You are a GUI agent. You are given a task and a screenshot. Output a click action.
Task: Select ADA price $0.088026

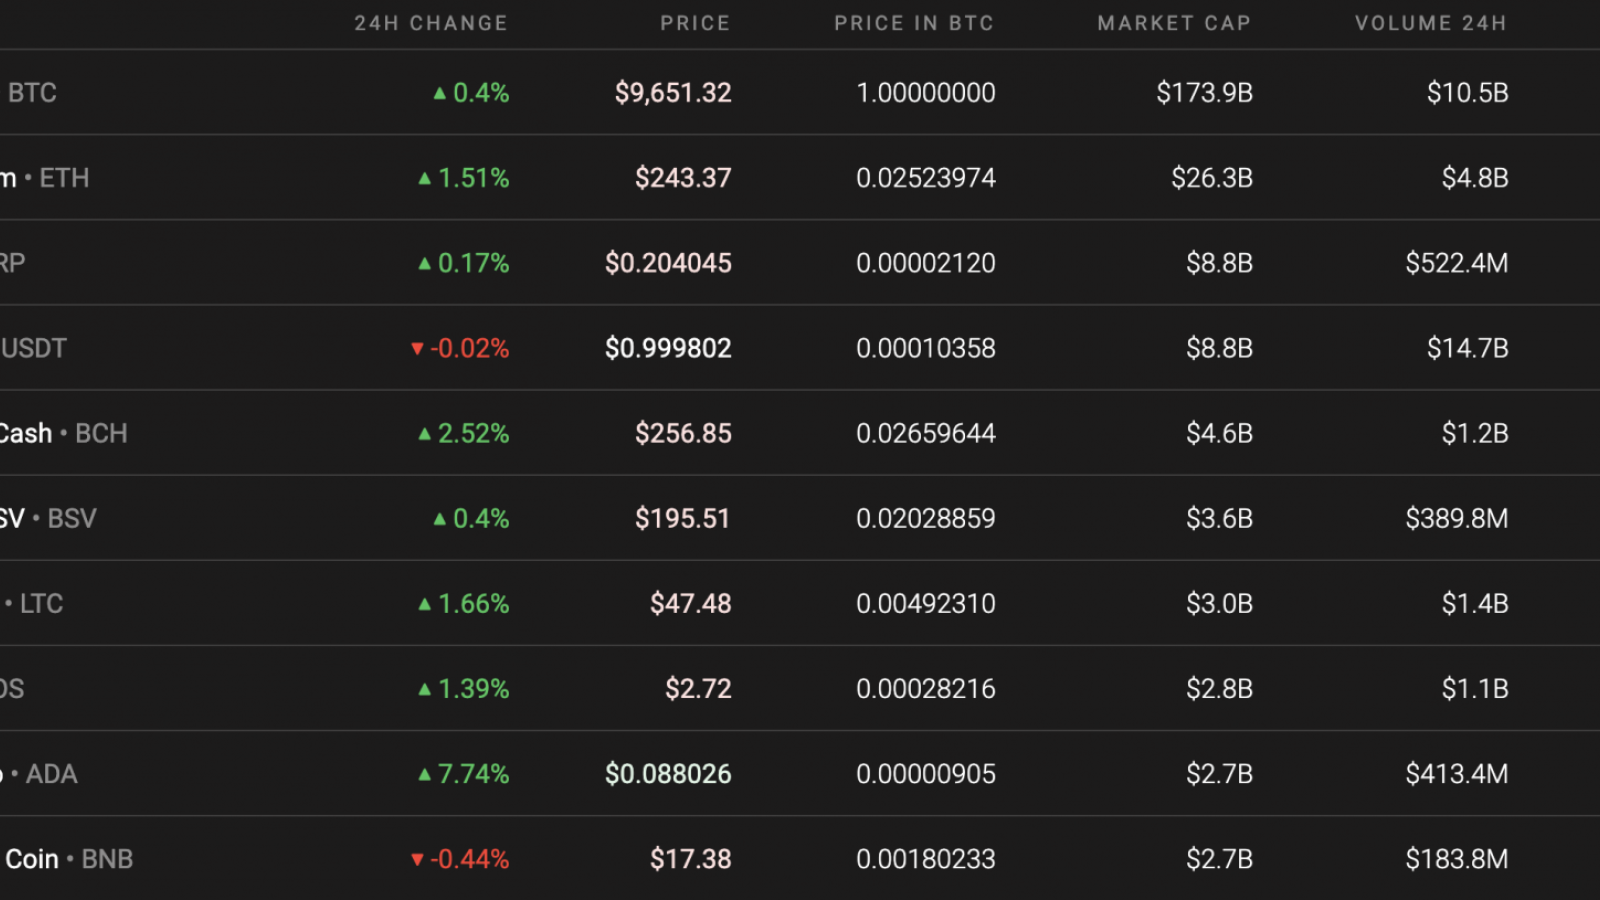pyautogui.click(x=668, y=774)
